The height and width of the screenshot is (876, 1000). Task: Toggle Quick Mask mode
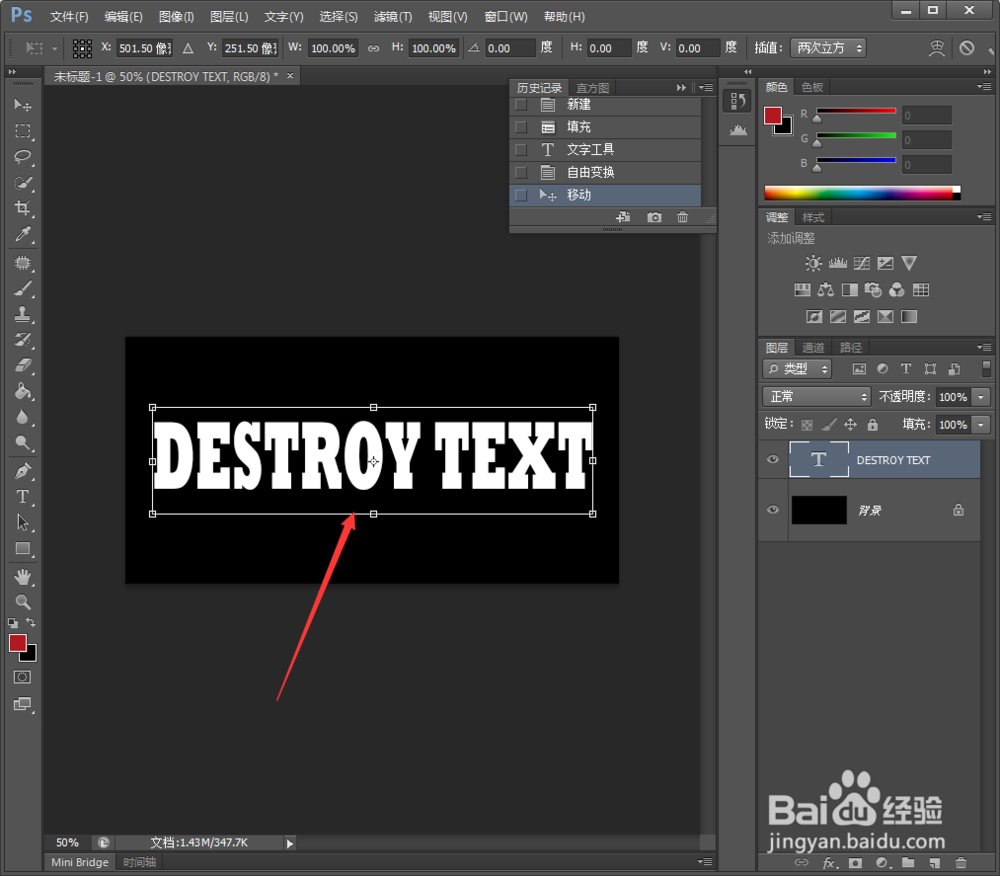point(22,677)
